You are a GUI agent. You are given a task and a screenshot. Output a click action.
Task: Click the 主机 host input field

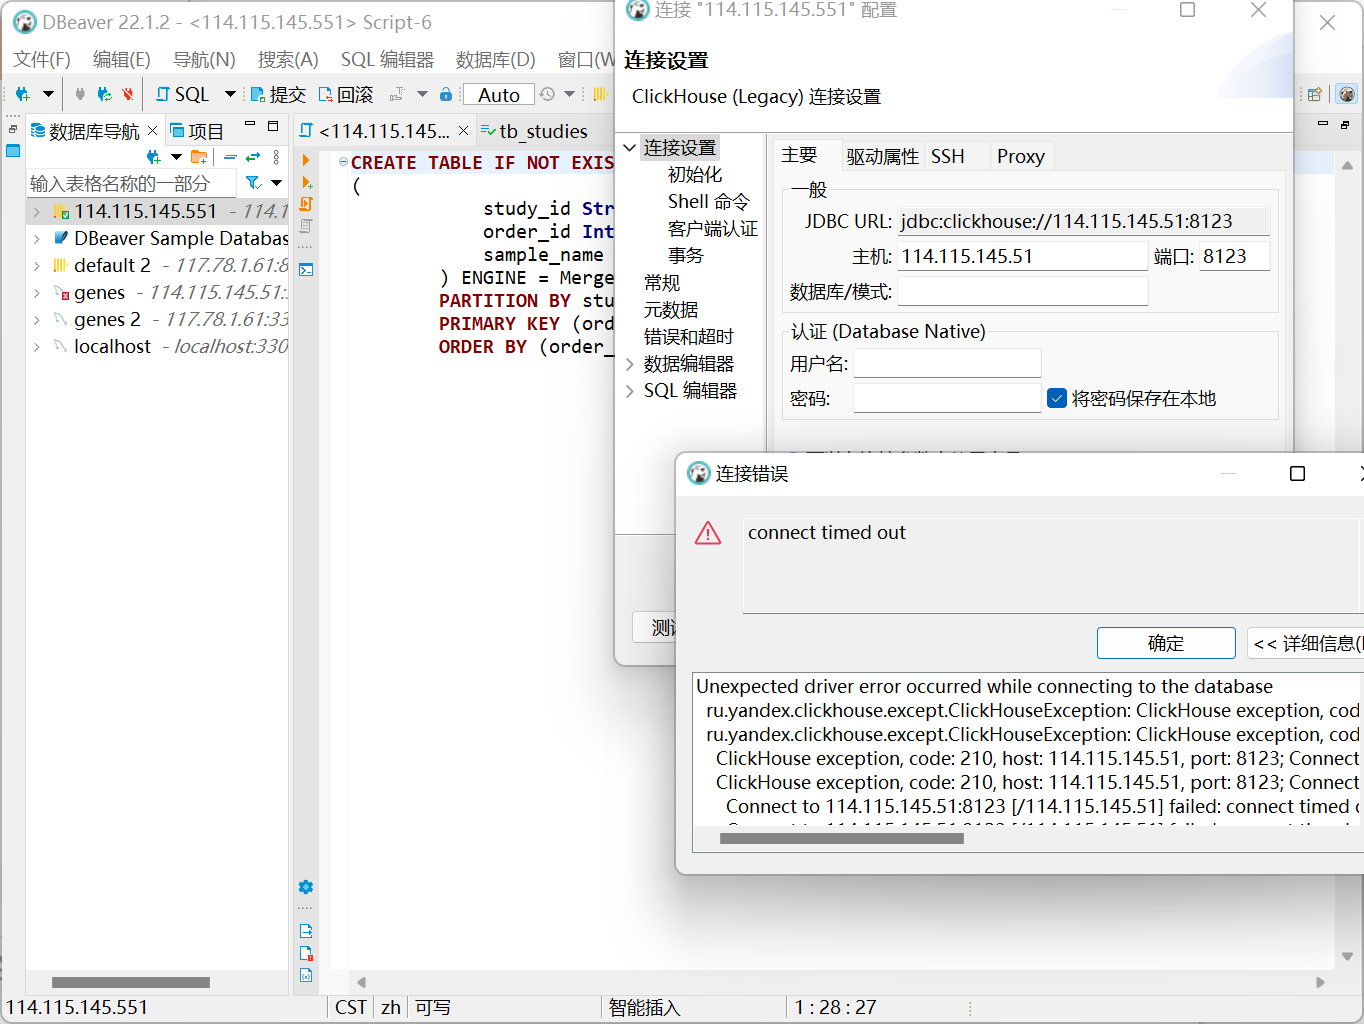pyautogui.click(x=1022, y=256)
